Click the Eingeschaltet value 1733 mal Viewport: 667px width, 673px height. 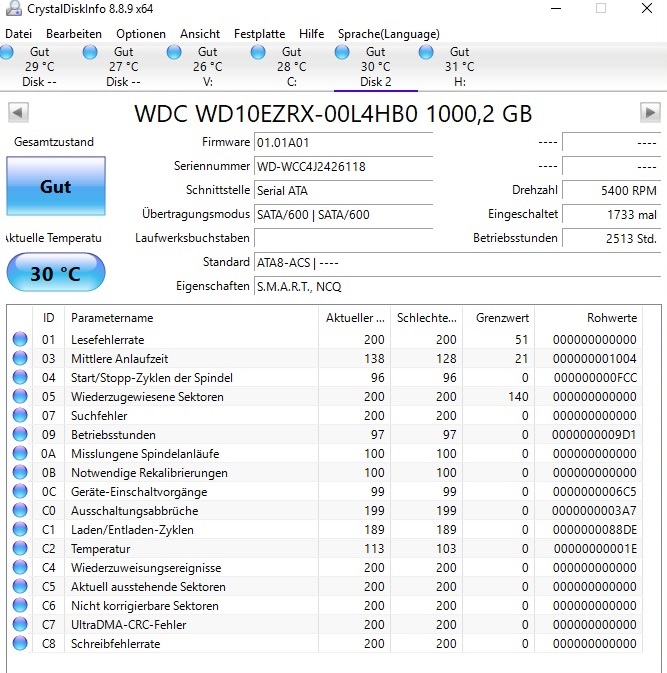(611, 214)
